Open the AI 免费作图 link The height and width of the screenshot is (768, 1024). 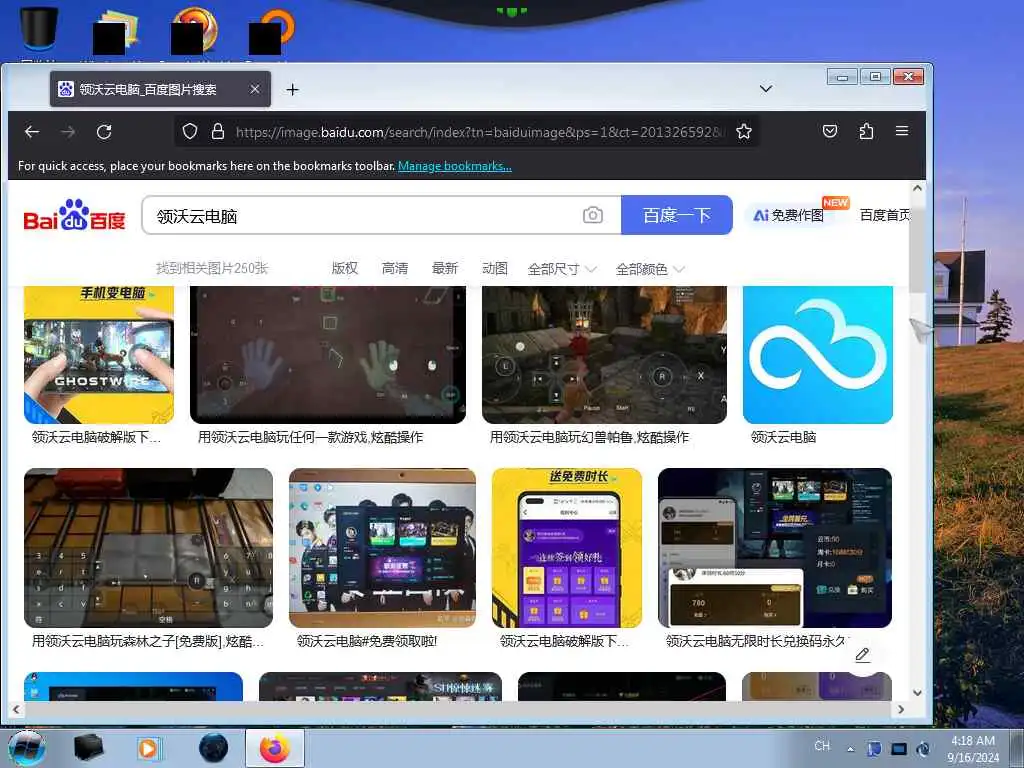[789, 215]
